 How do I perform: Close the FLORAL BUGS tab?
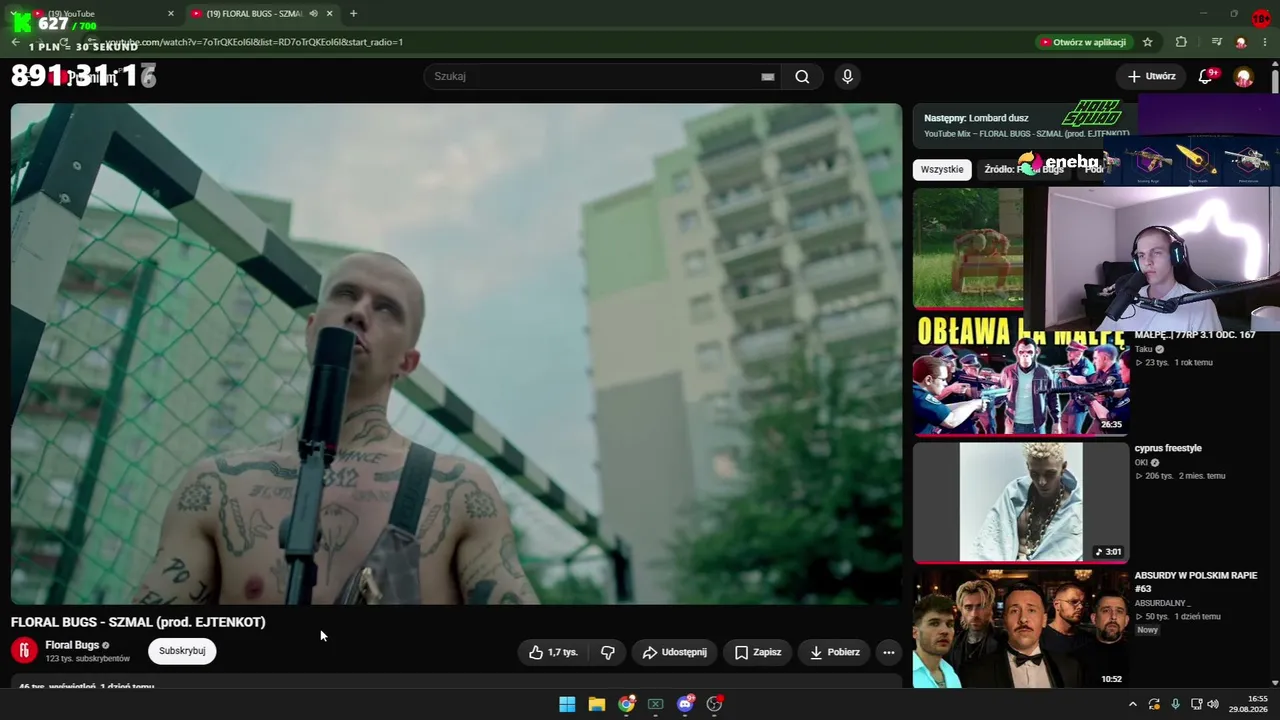click(329, 13)
